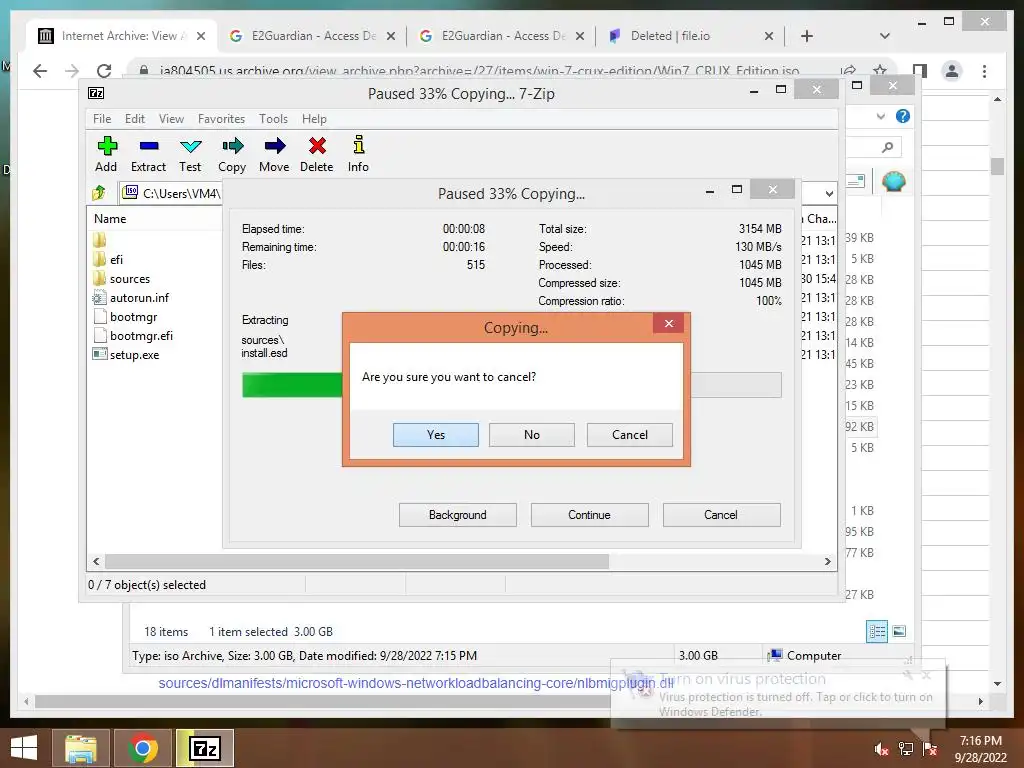The width and height of the screenshot is (1024, 768).
Task: Click the up-folder icon beside the path box
Action: pyautogui.click(x=99, y=193)
